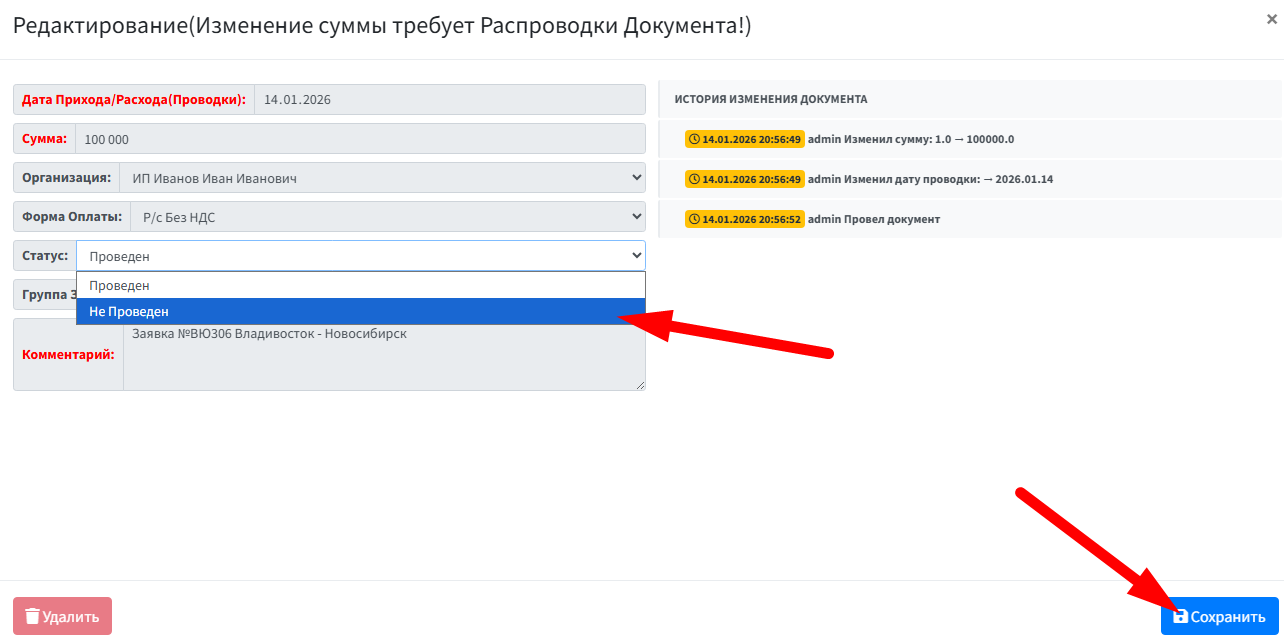This screenshot has height=643, width=1284.
Task: Click the date field showing 14.01.2026
Action: pos(449,100)
